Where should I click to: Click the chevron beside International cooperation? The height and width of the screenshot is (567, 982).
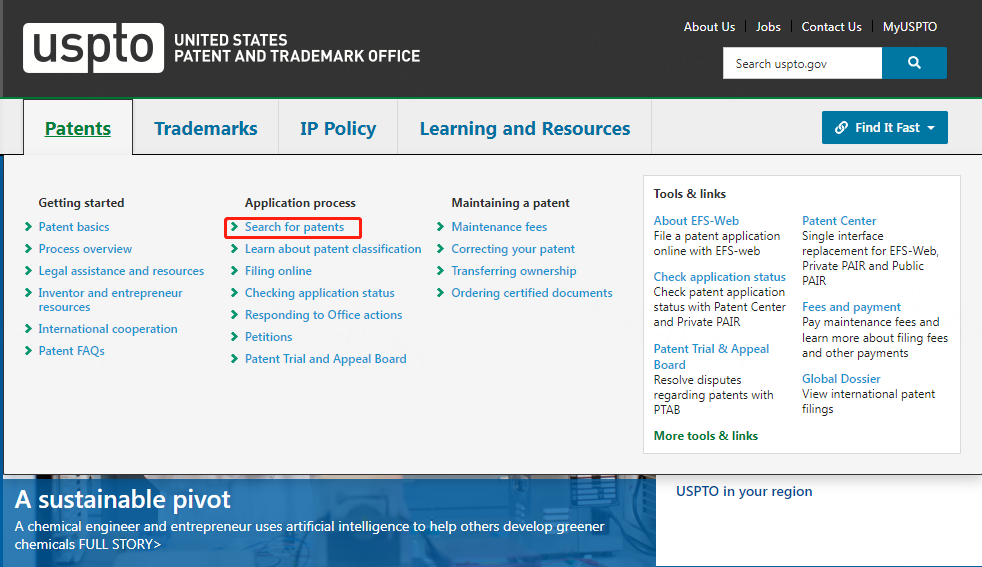[x=28, y=329]
